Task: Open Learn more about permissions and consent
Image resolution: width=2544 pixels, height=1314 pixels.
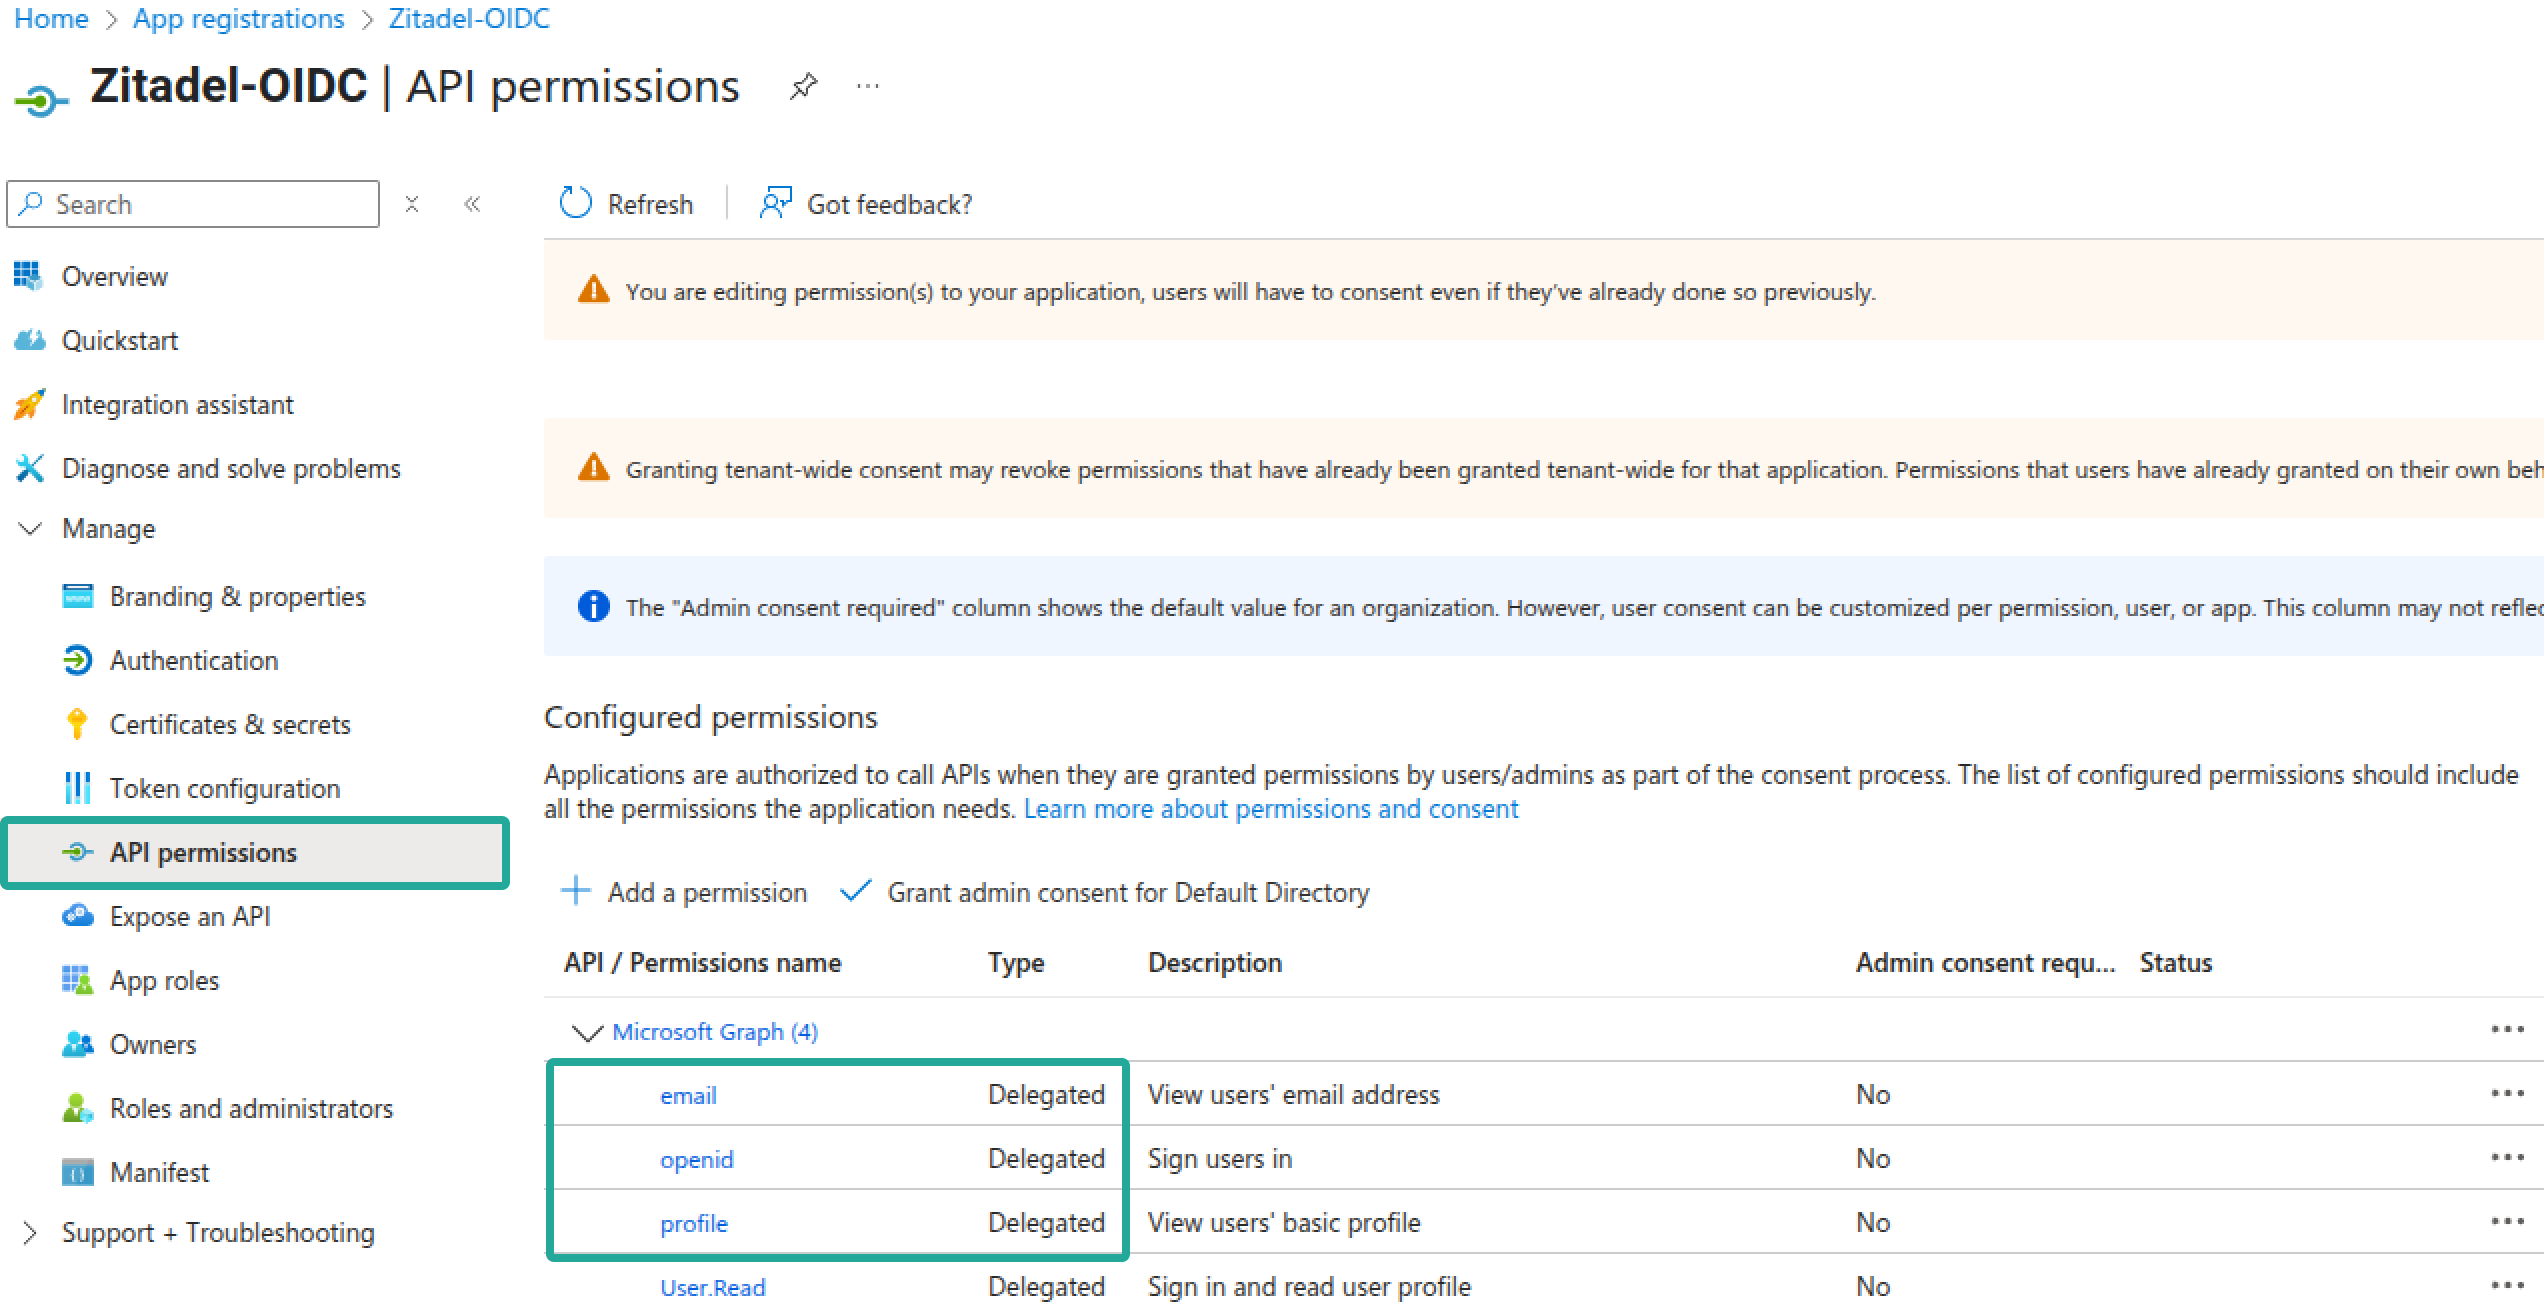Action: click(x=1271, y=808)
